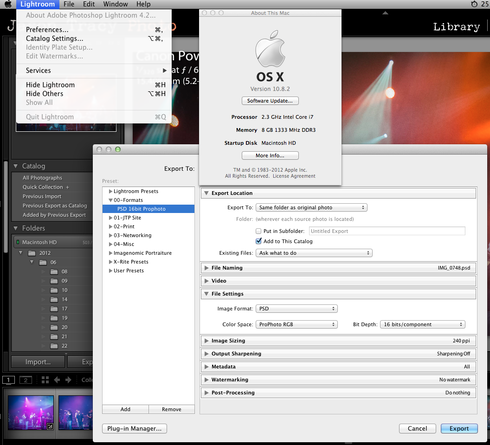
Task: Open the Edit menu
Action: tap(89, 4)
